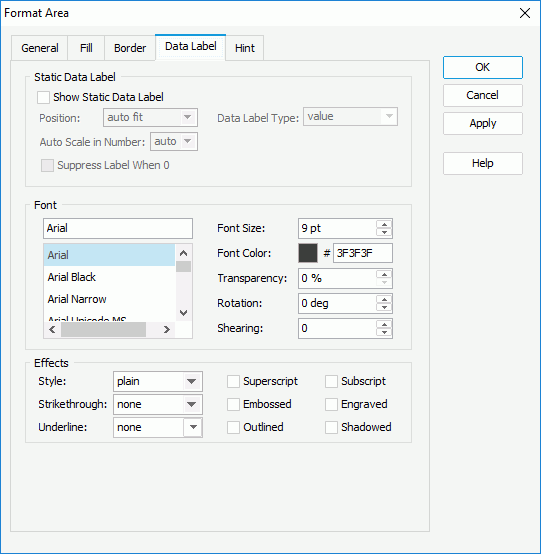The height and width of the screenshot is (554, 541).
Task: Click the font list vertical scrollbar thumb
Action: (x=183, y=266)
